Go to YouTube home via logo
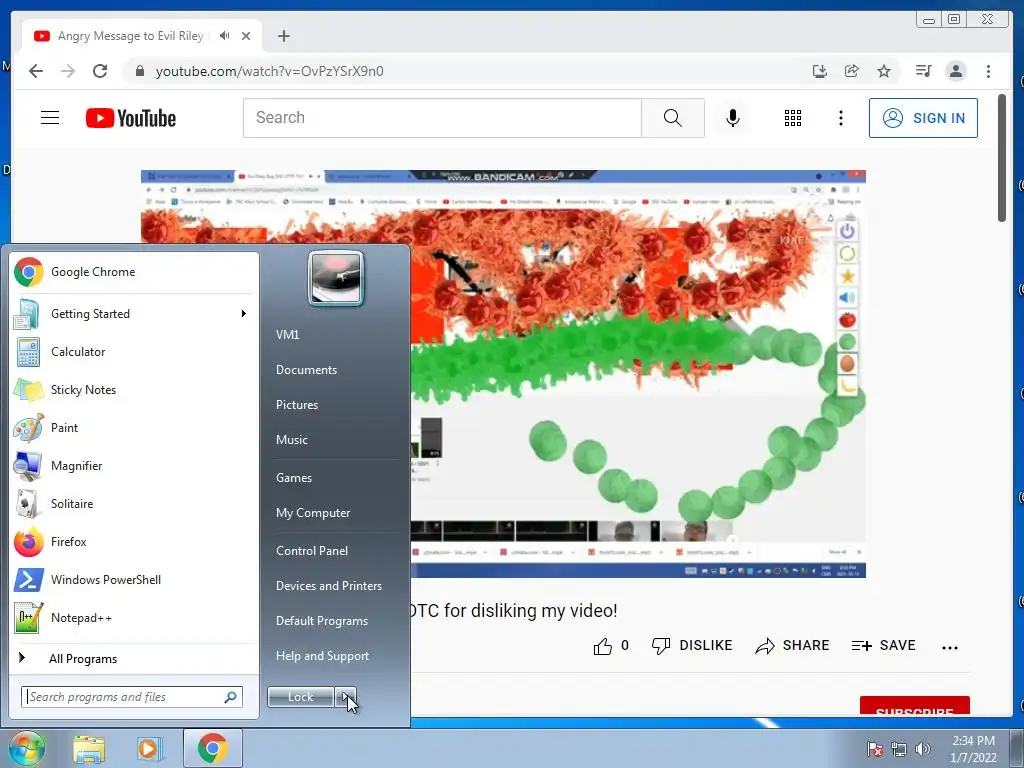The width and height of the screenshot is (1024, 768). [131, 118]
